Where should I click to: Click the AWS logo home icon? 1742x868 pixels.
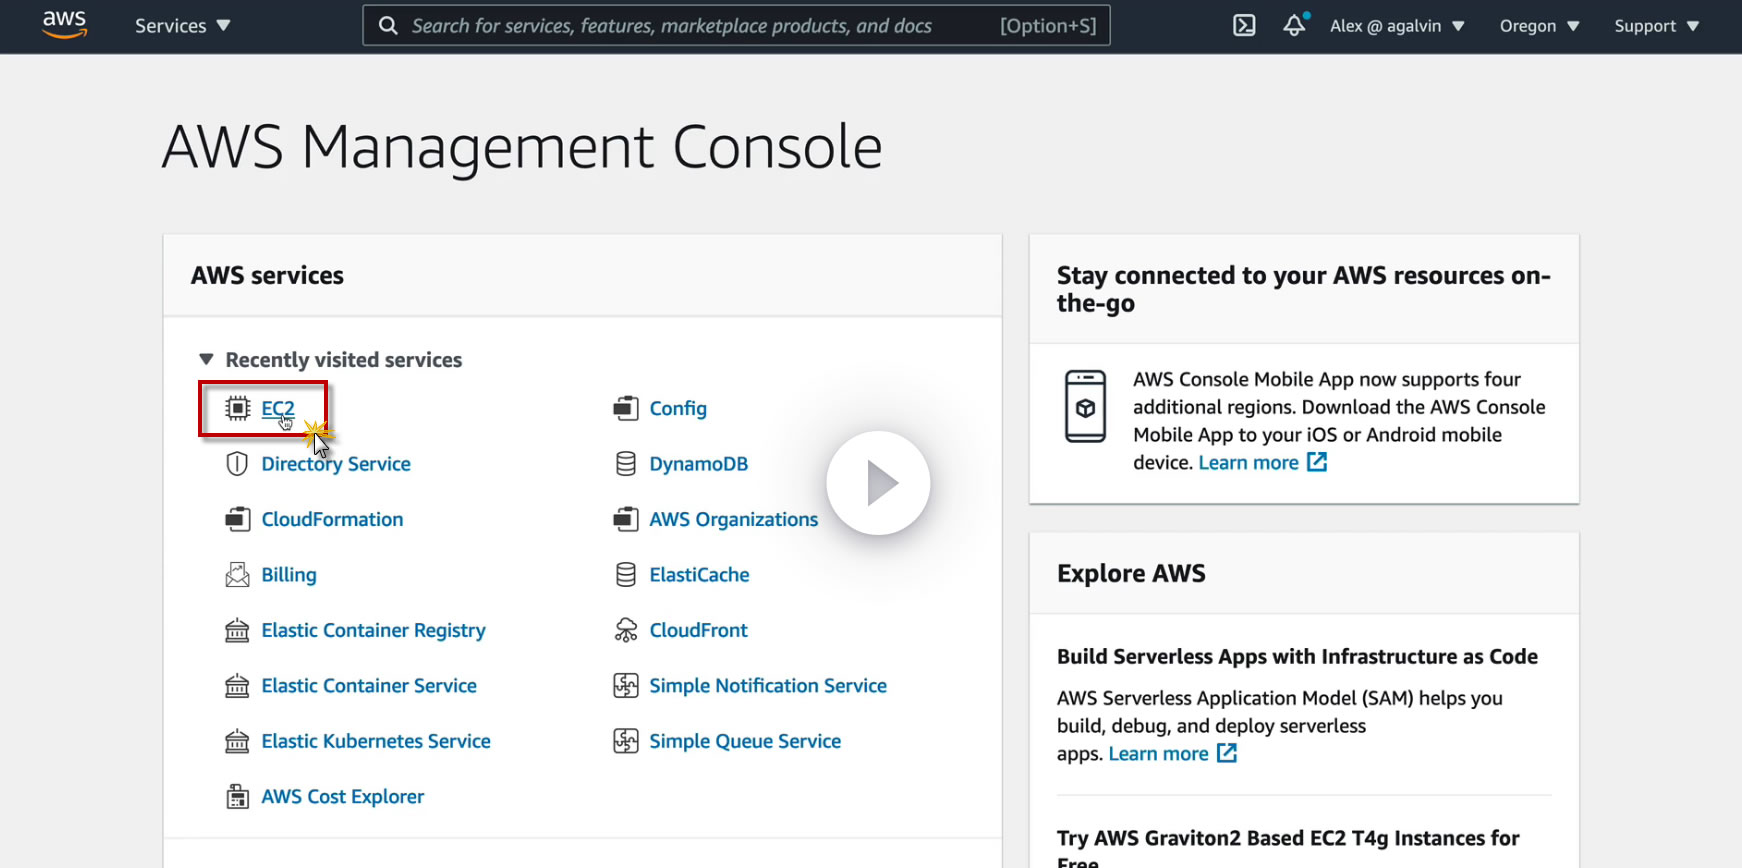(x=65, y=25)
